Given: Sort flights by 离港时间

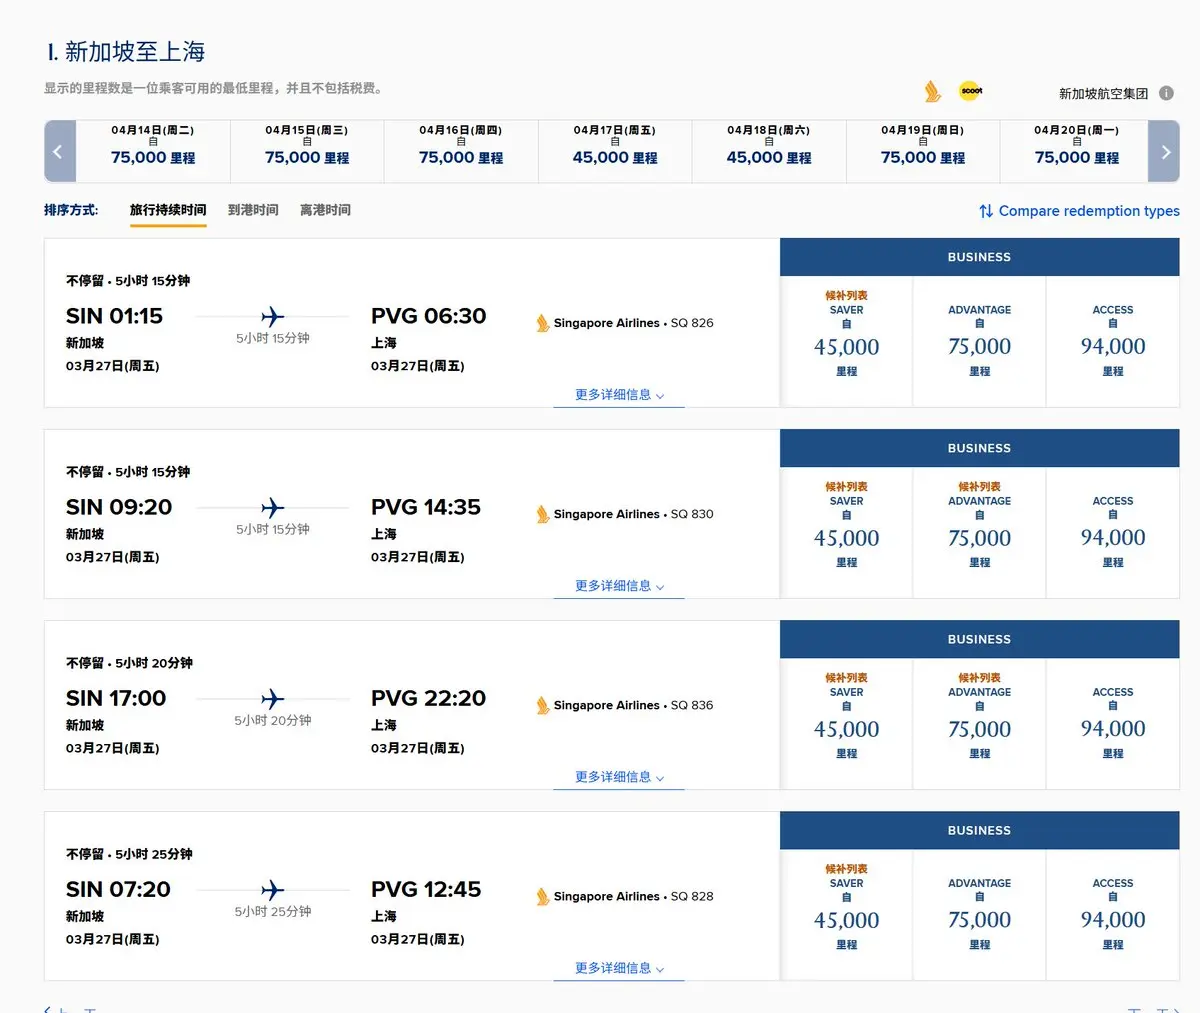Looking at the screenshot, I should point(325,210).
